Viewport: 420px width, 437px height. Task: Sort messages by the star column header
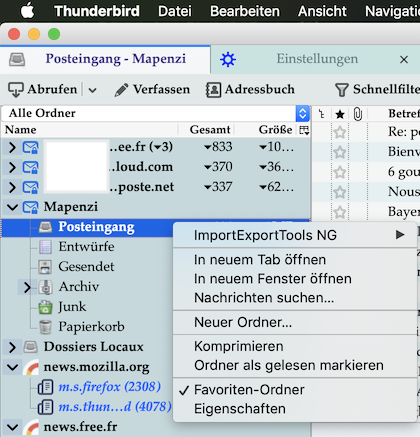point(340,114)
